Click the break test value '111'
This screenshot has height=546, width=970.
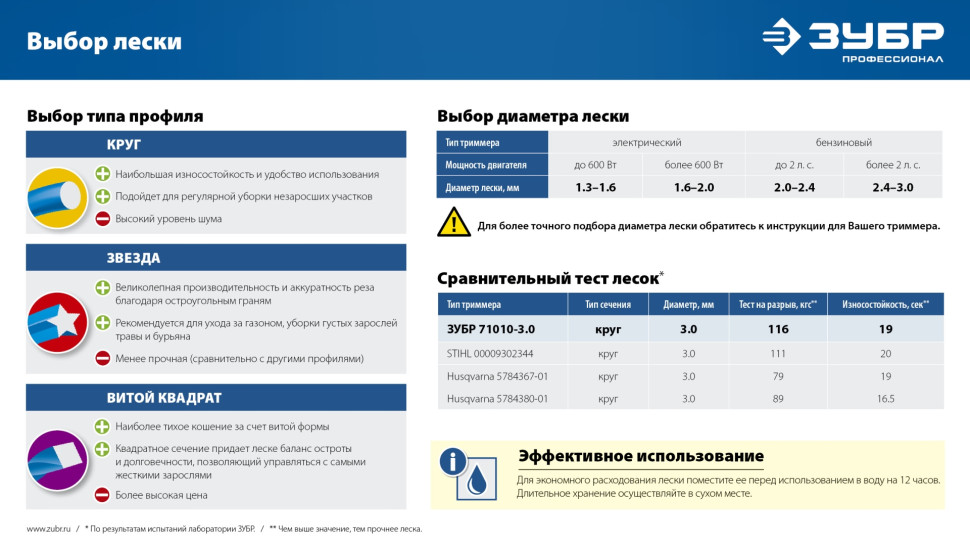click(x=778, y=354)
